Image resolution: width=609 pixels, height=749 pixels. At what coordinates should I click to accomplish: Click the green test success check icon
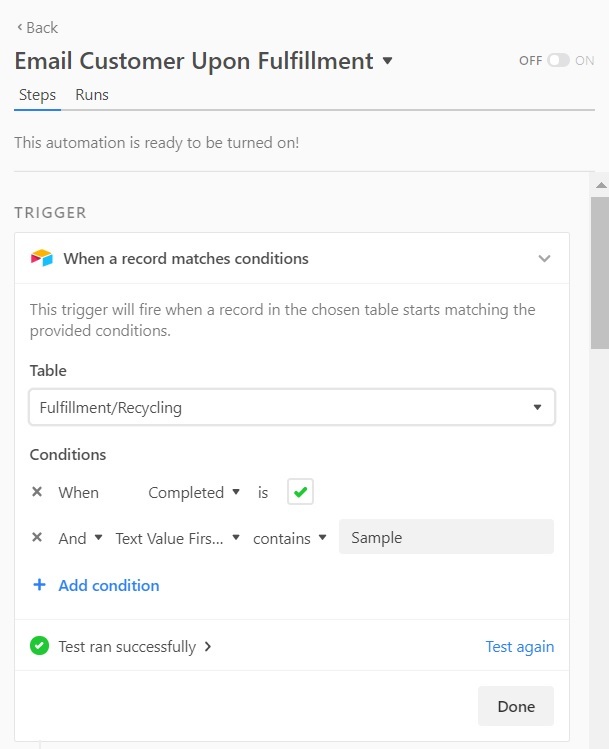pos(40,646)
